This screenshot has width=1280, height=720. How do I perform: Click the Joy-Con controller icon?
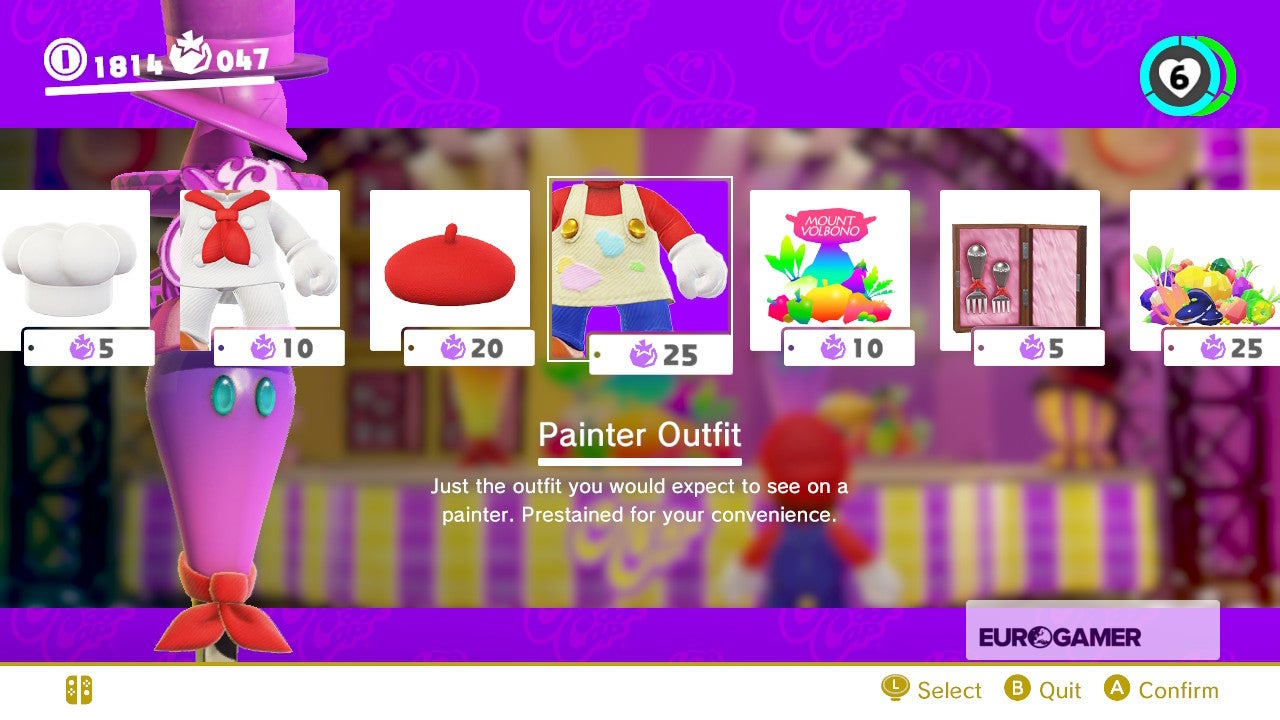[79, 690]
